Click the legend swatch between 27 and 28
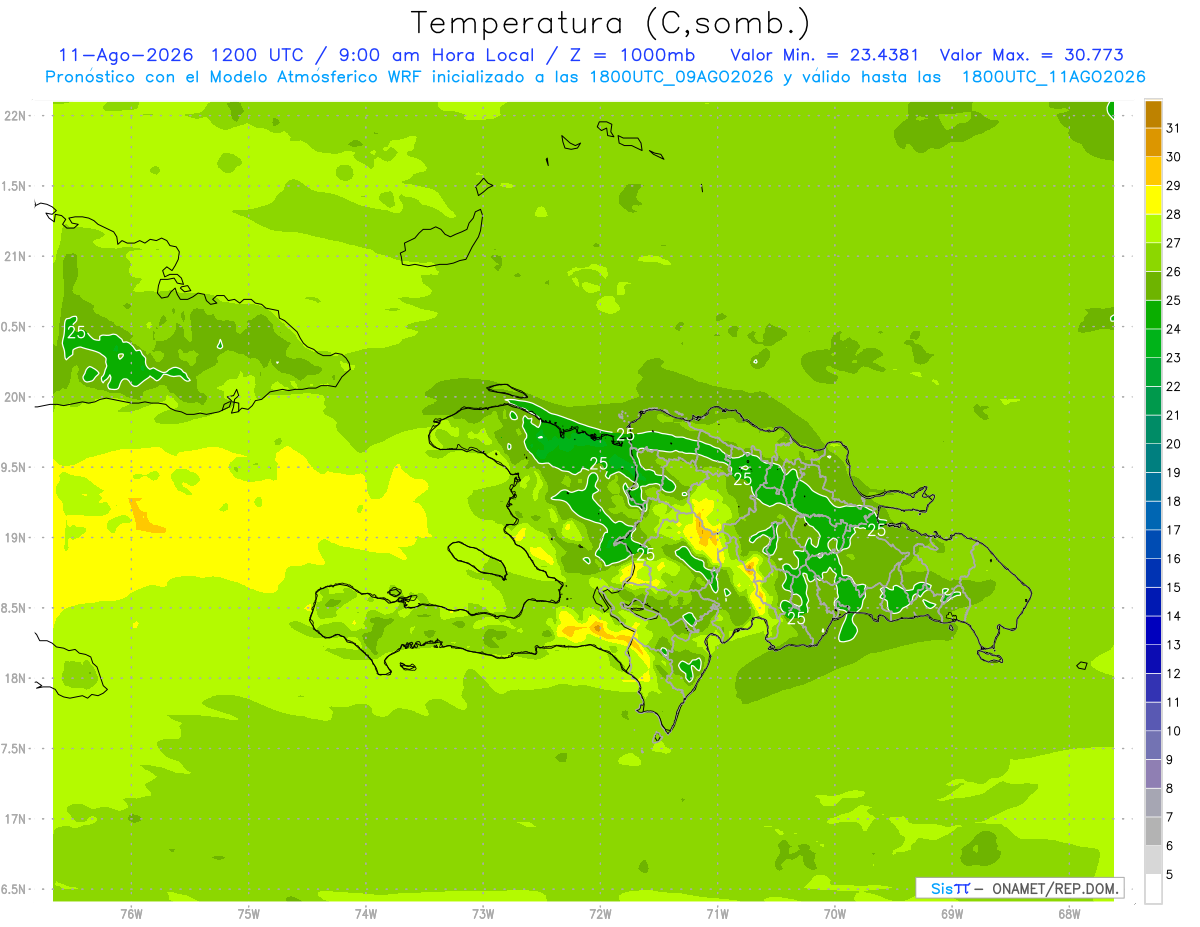 tap(1153, 229)
